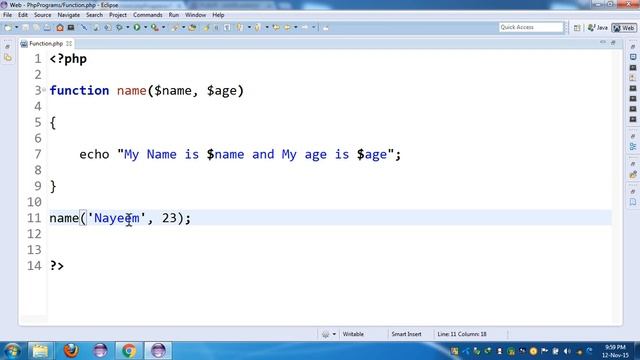Open the Source menu

42,15
